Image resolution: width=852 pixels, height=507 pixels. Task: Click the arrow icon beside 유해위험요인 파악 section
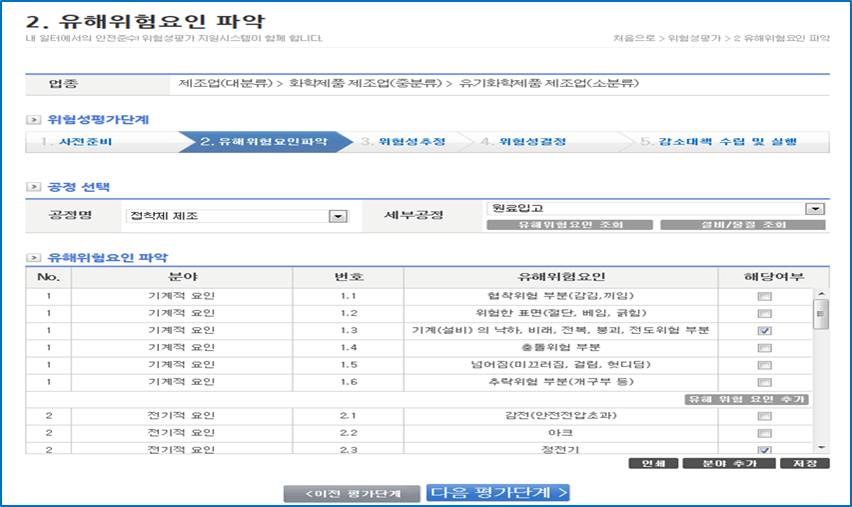pos(33,258)
